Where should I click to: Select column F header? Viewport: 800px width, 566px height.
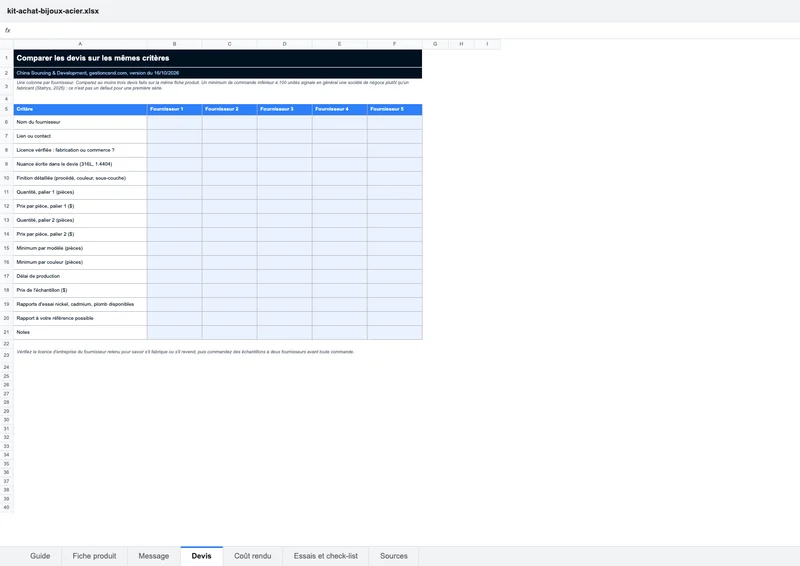(394, 44)
